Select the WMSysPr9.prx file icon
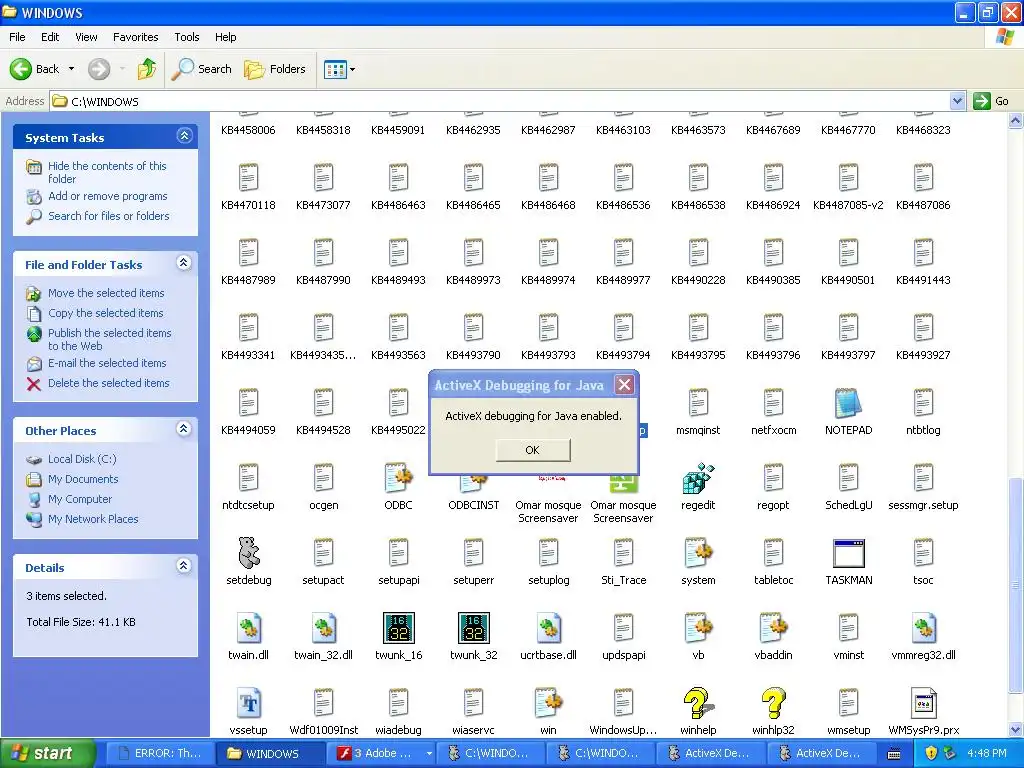Image resolution: width=1024 pixels, height=768 pixels. (923, 703)
